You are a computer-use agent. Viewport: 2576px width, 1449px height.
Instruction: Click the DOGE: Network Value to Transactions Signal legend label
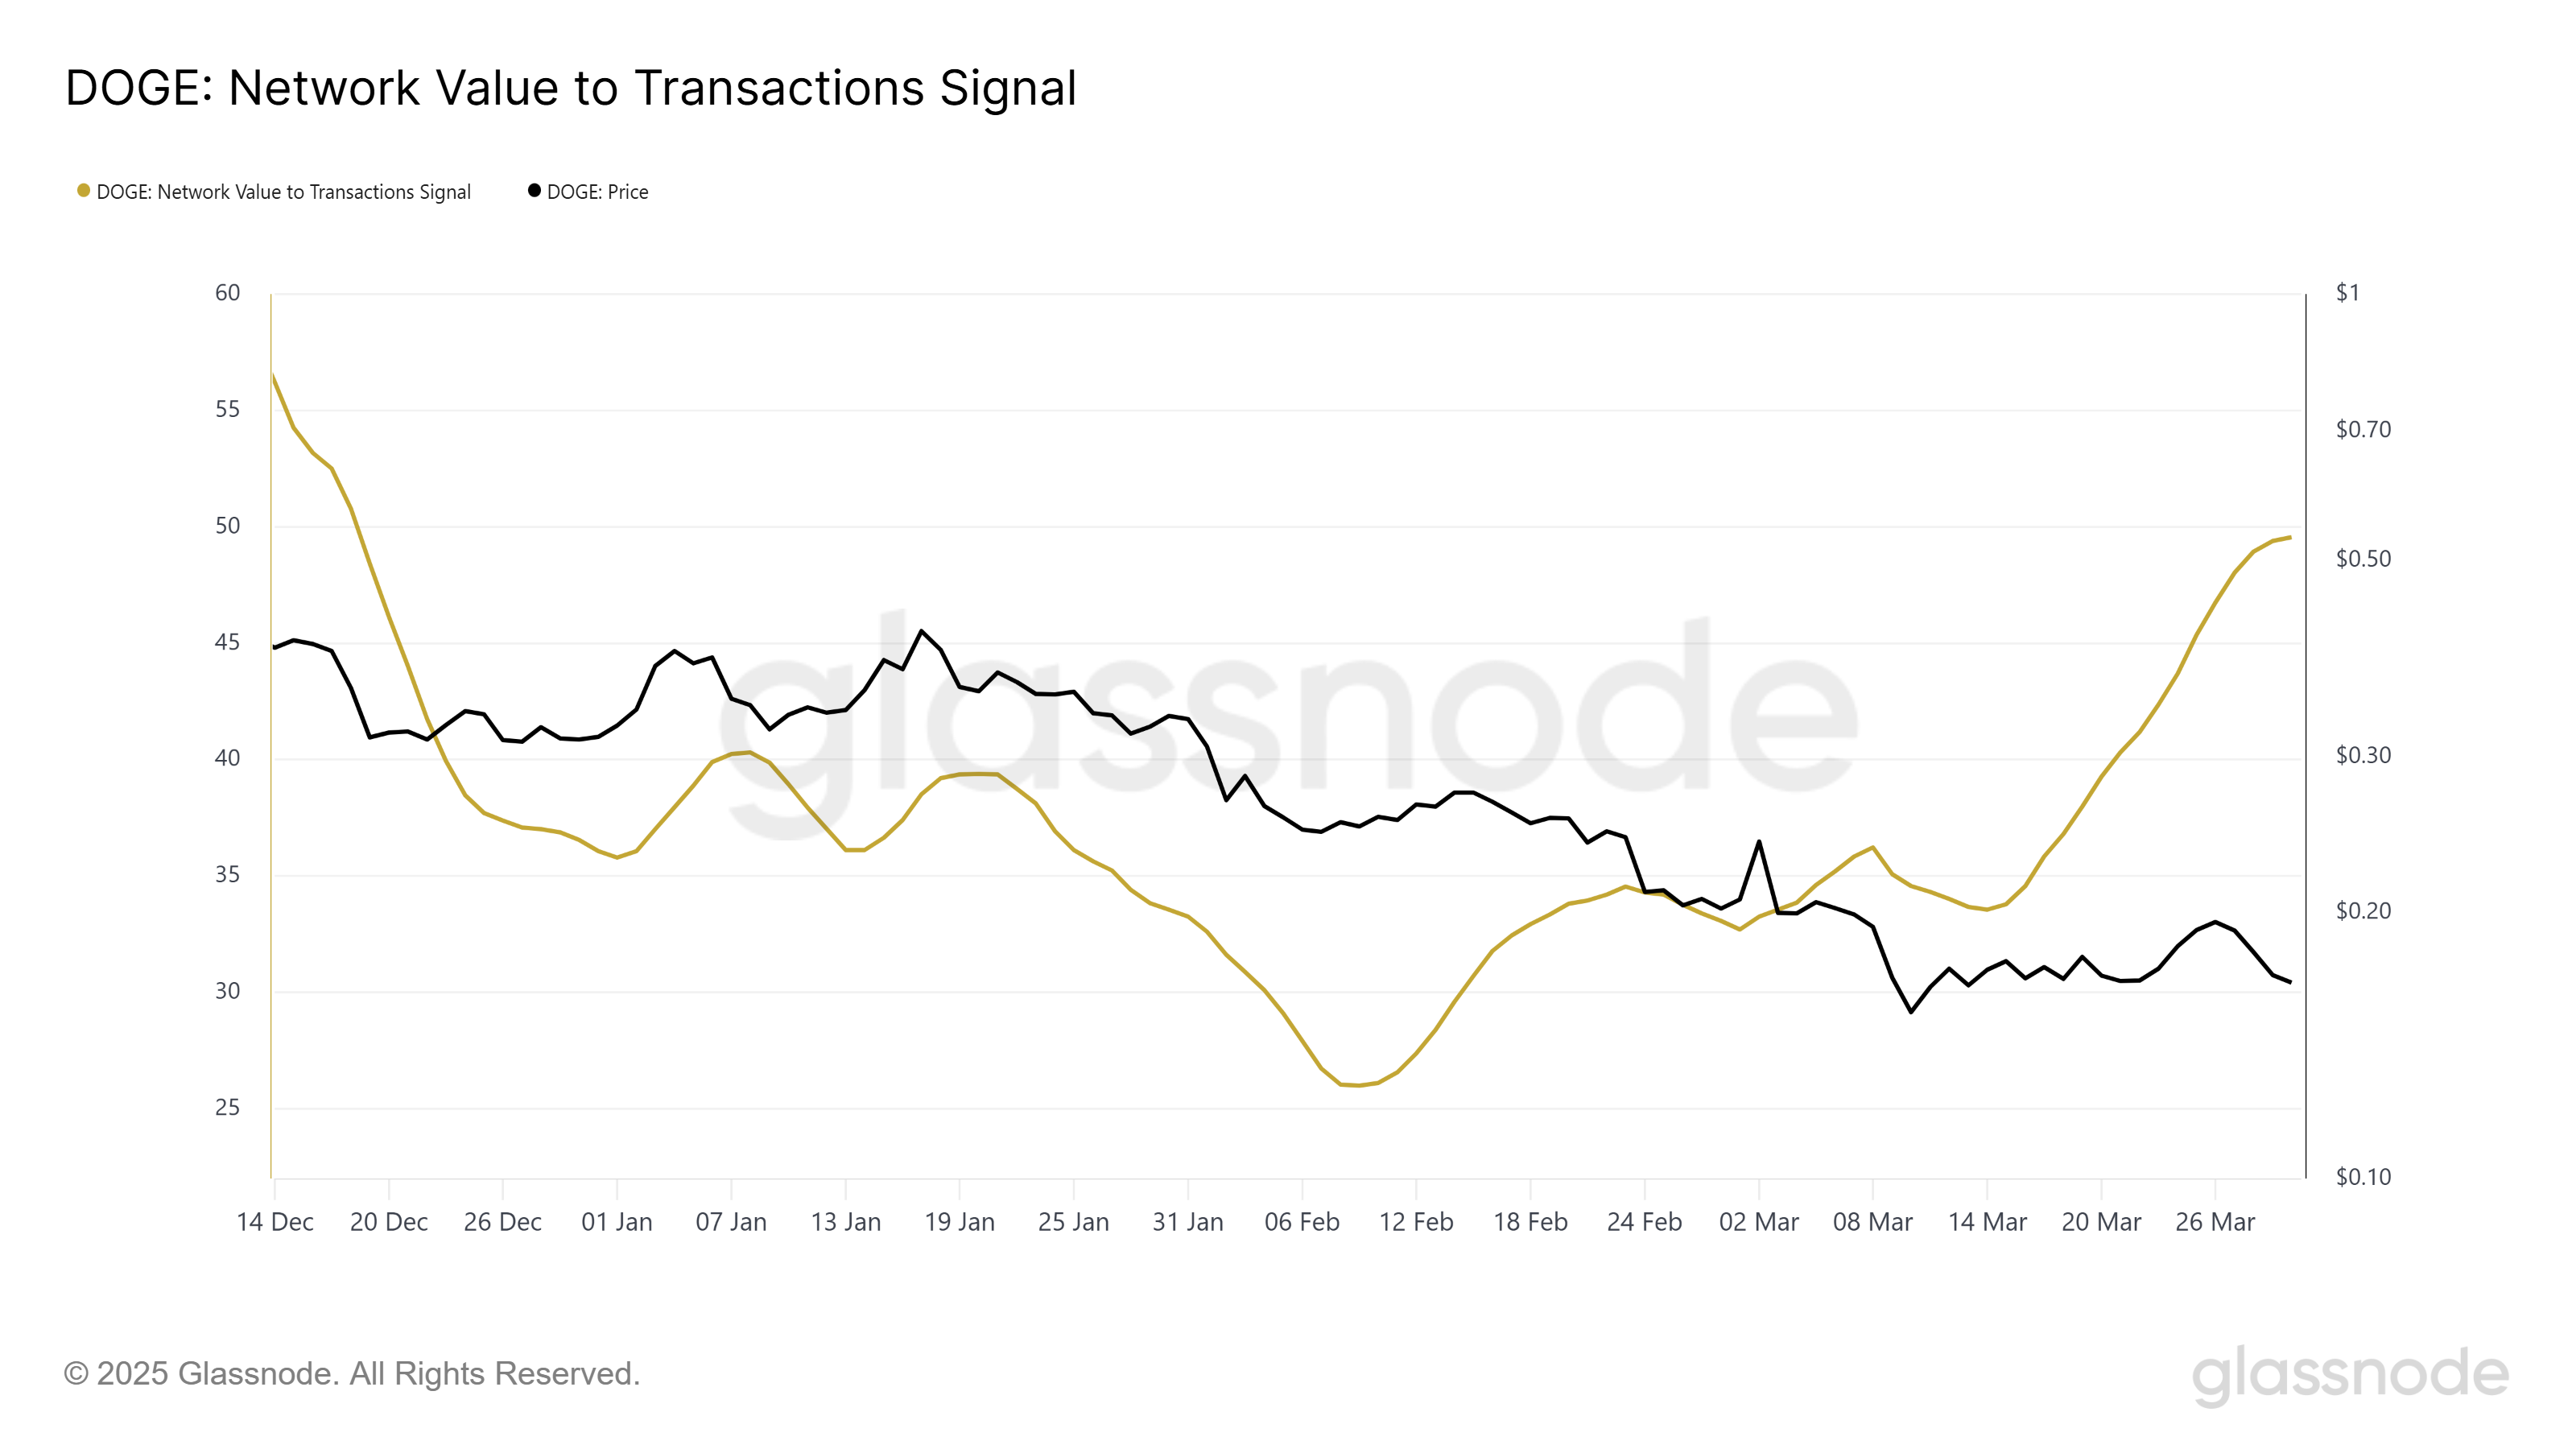tap(283, 192)
